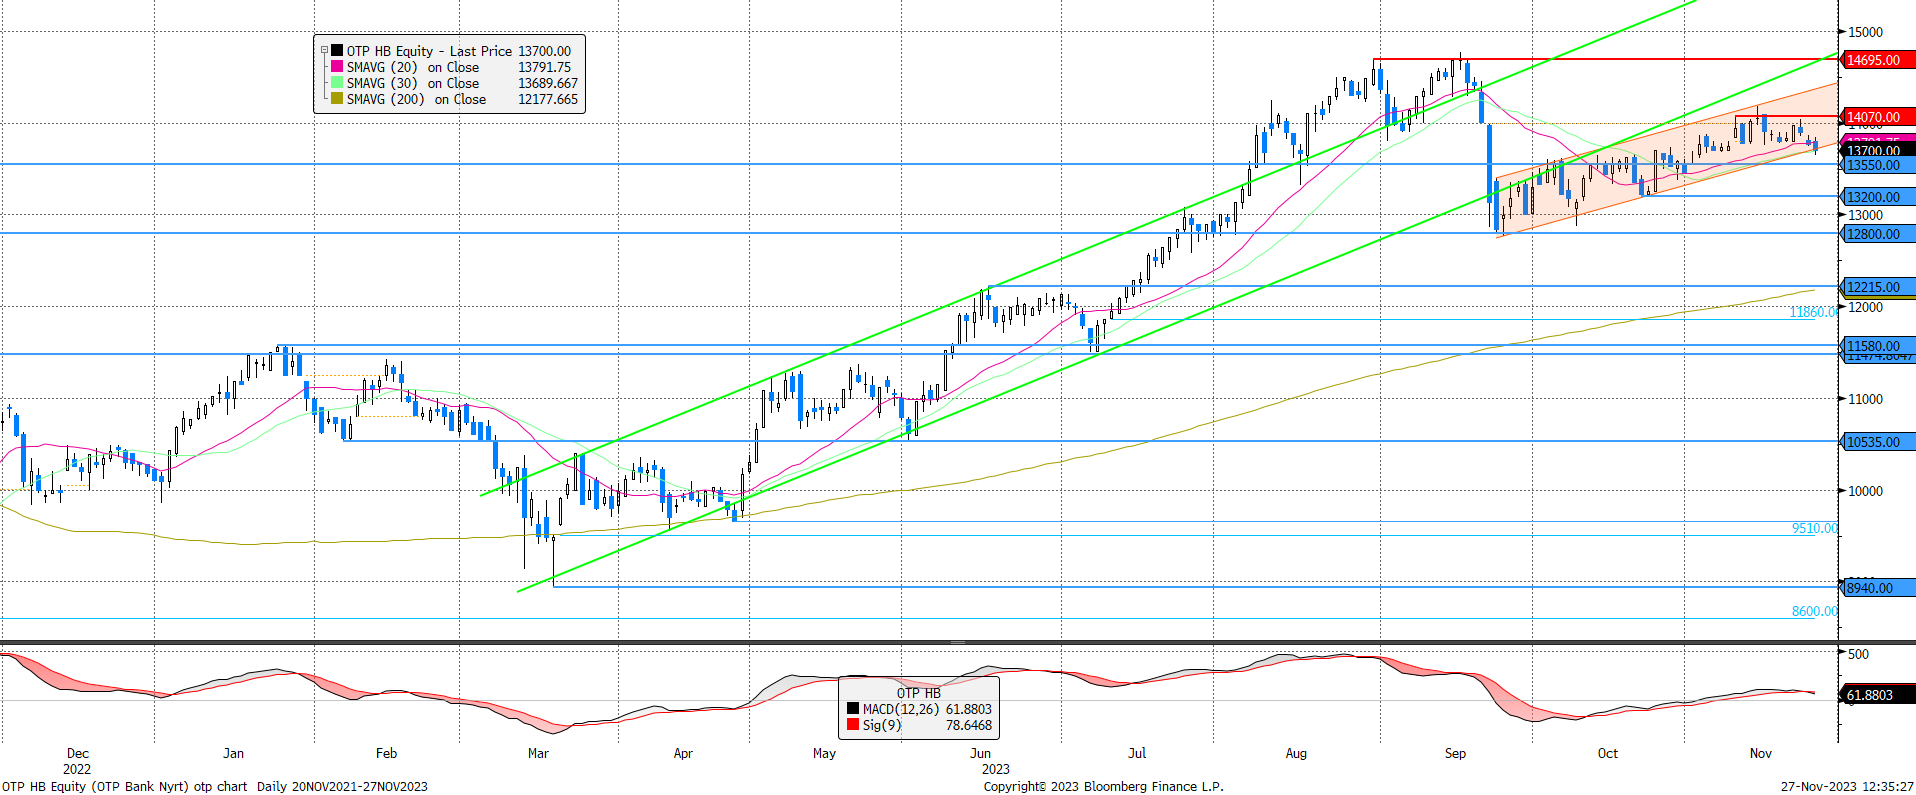Click the Feb date axis label
This screenshot has height=795, width=1916.
(x=386, y=753)
